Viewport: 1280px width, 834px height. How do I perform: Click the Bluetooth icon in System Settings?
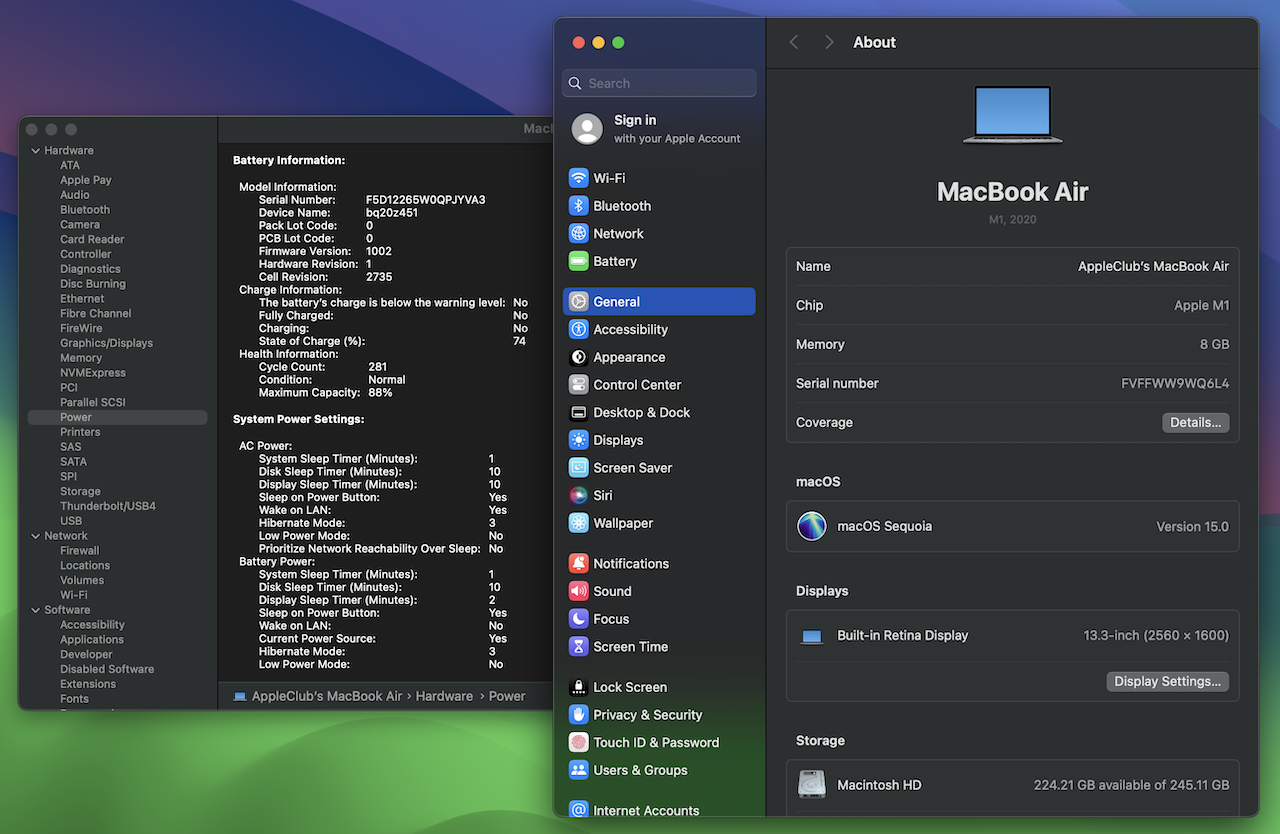coord(578,206)
